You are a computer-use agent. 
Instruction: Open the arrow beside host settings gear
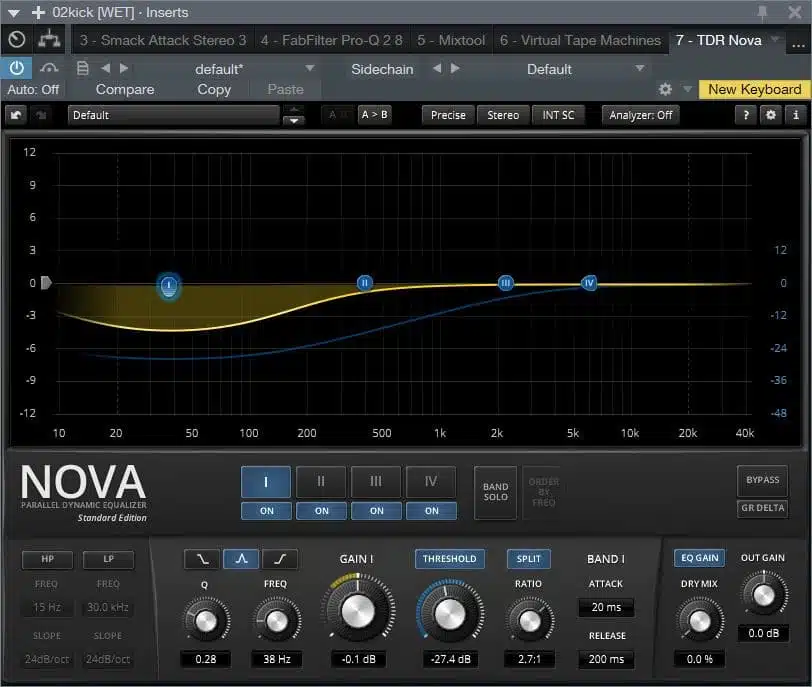pyautogui.click(x=687, y=90)
